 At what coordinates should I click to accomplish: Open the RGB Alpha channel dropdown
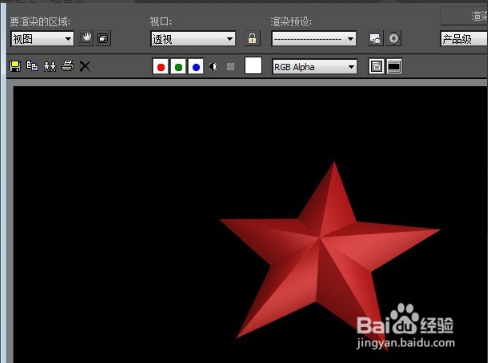[x=314, y=67]
